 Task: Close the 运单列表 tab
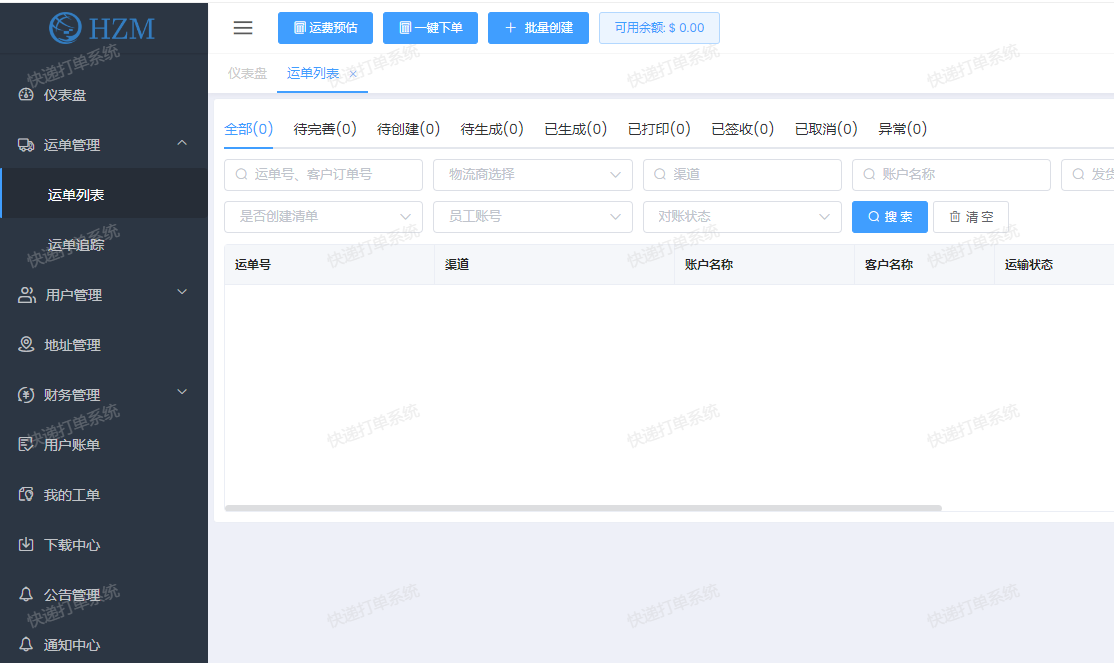(x=353, y=74)
